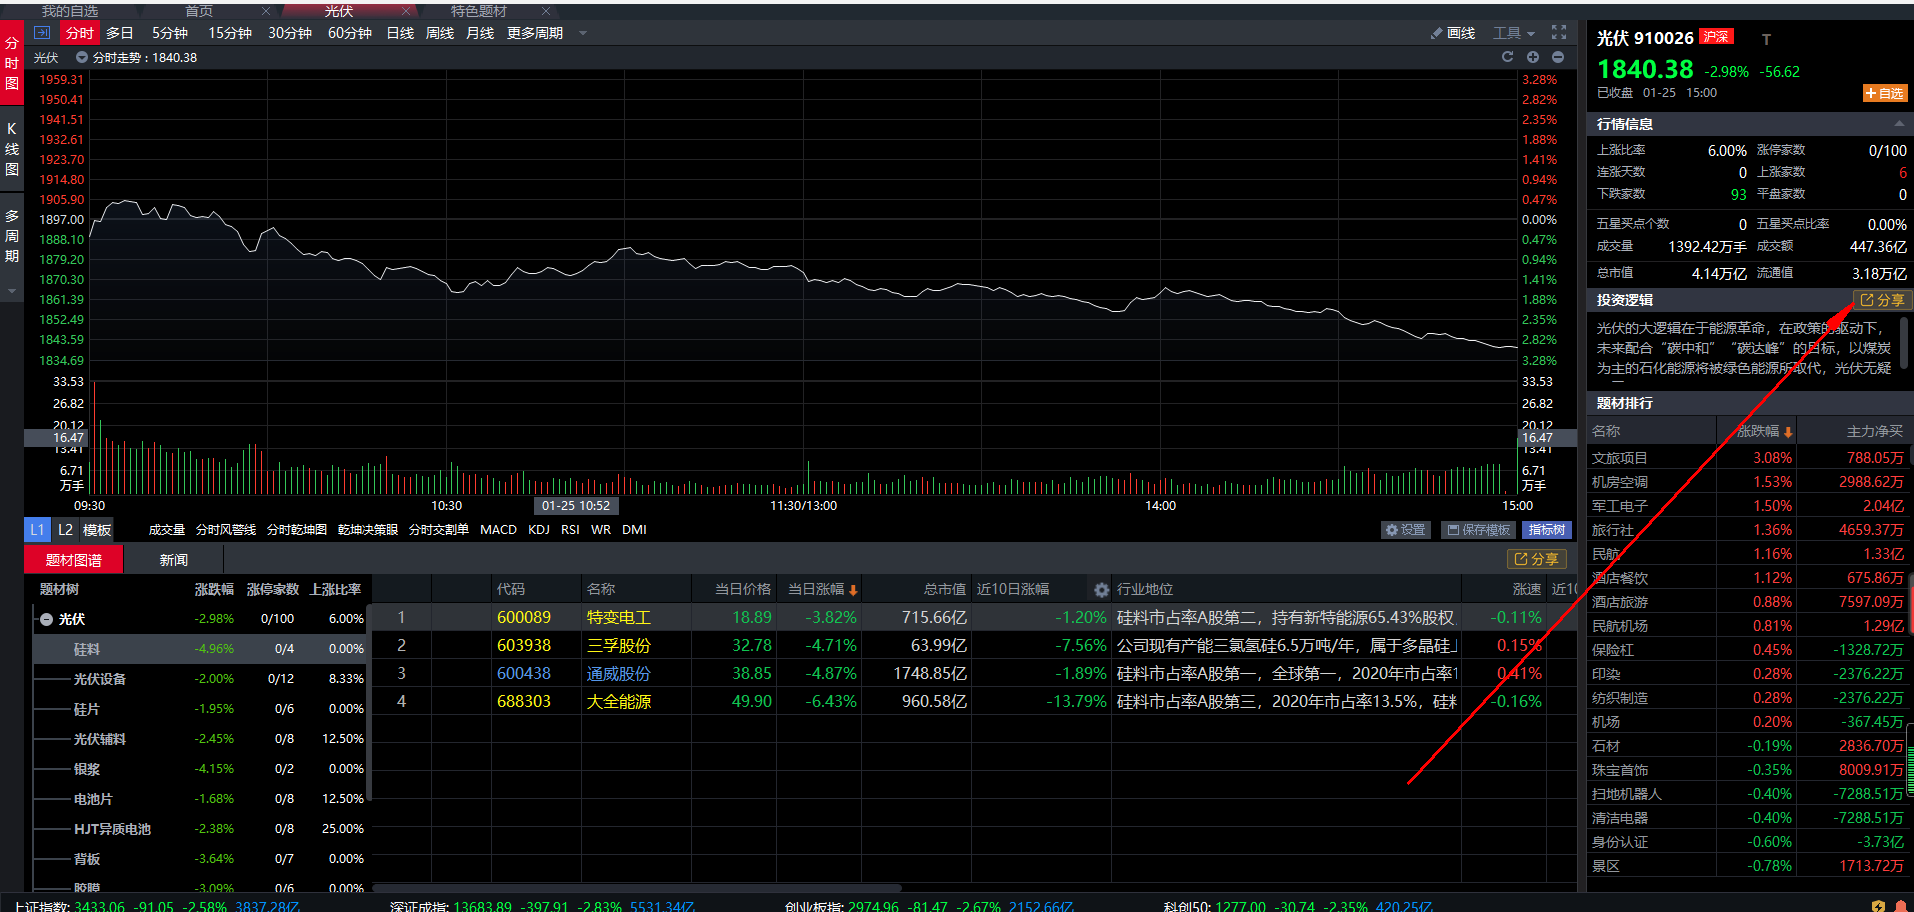Zoom out chart with minus icon
Image resolution: width=1914 pixels, height=912 pixels.
point(1558,57)
